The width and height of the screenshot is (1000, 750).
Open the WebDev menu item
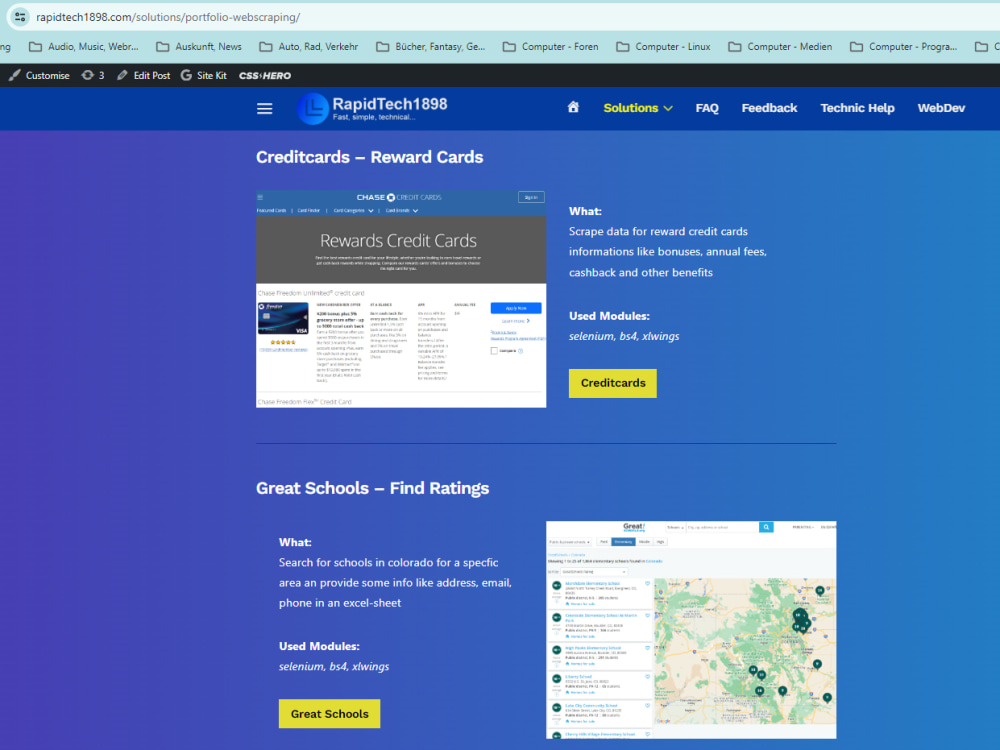click(x=941, y=108)
